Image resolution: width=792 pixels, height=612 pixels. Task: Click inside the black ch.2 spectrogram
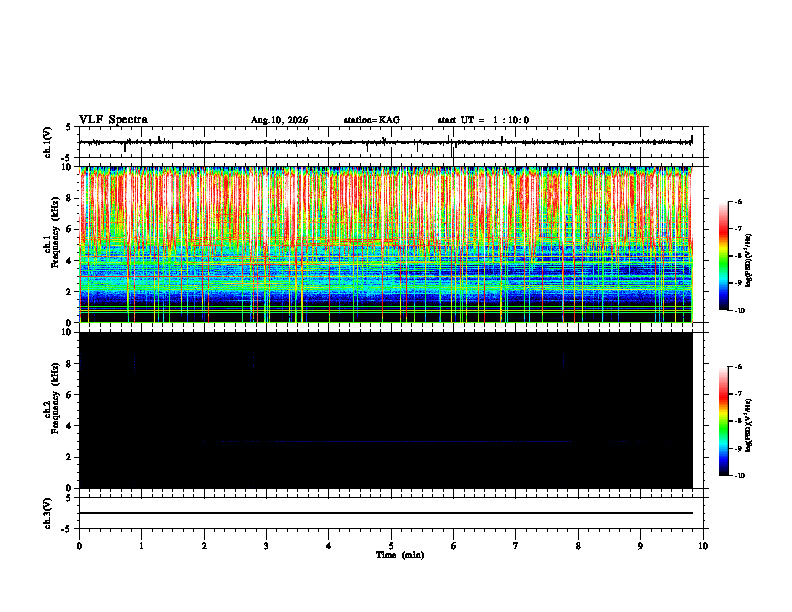click(385, 410)
